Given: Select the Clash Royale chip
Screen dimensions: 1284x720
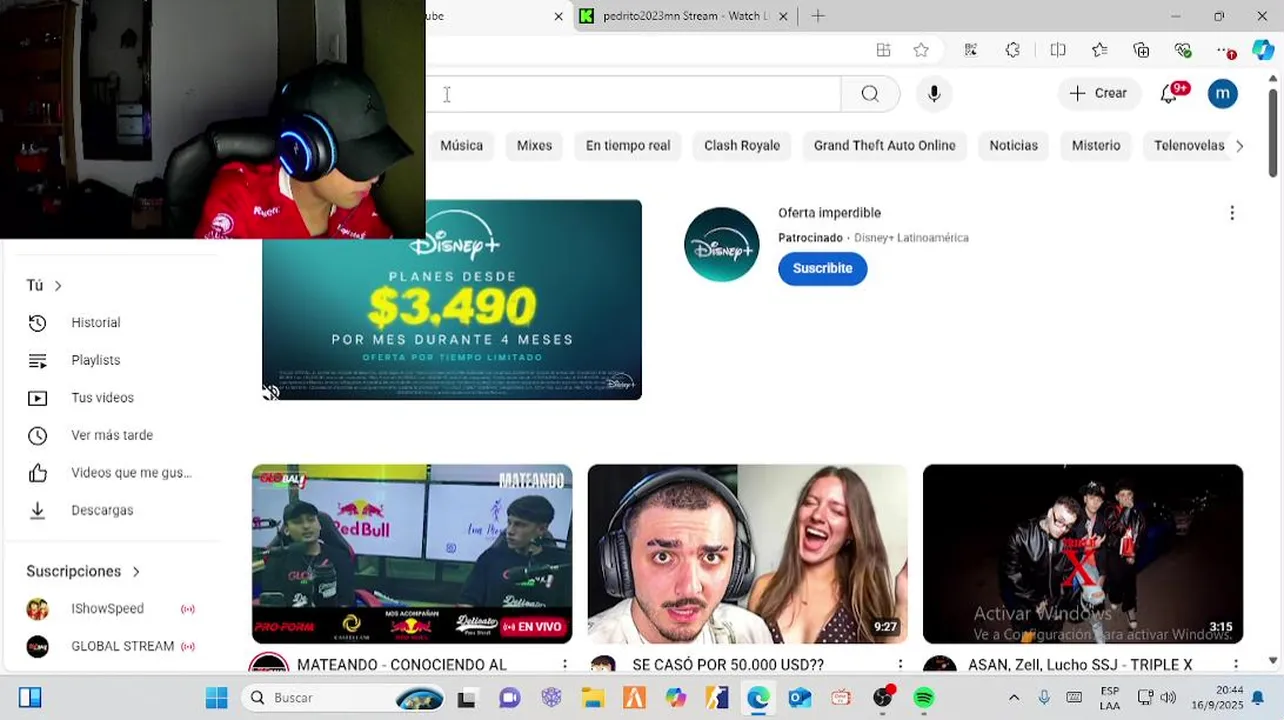Looking at the screenshot, I should point(742,146).
